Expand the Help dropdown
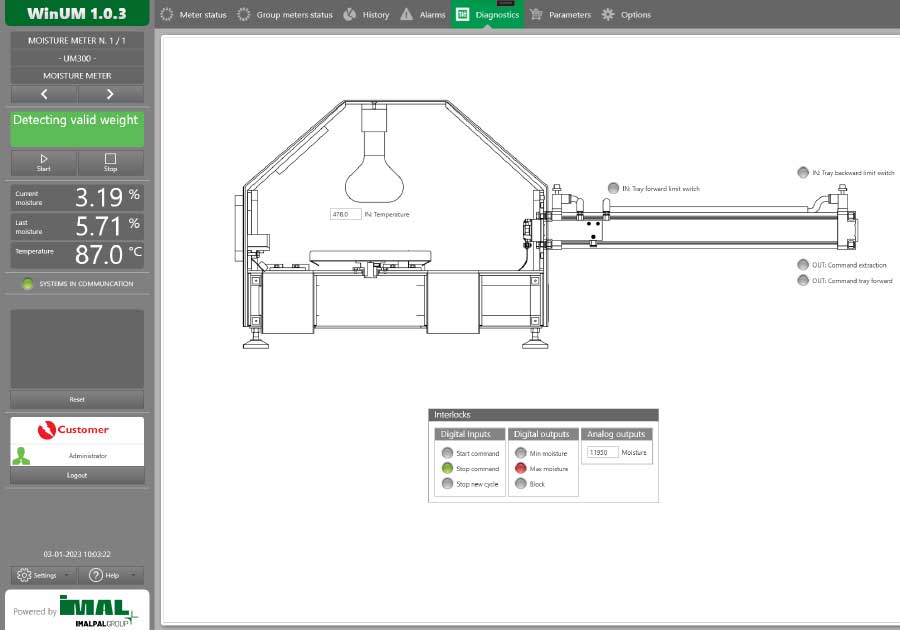 coord(110,575)
